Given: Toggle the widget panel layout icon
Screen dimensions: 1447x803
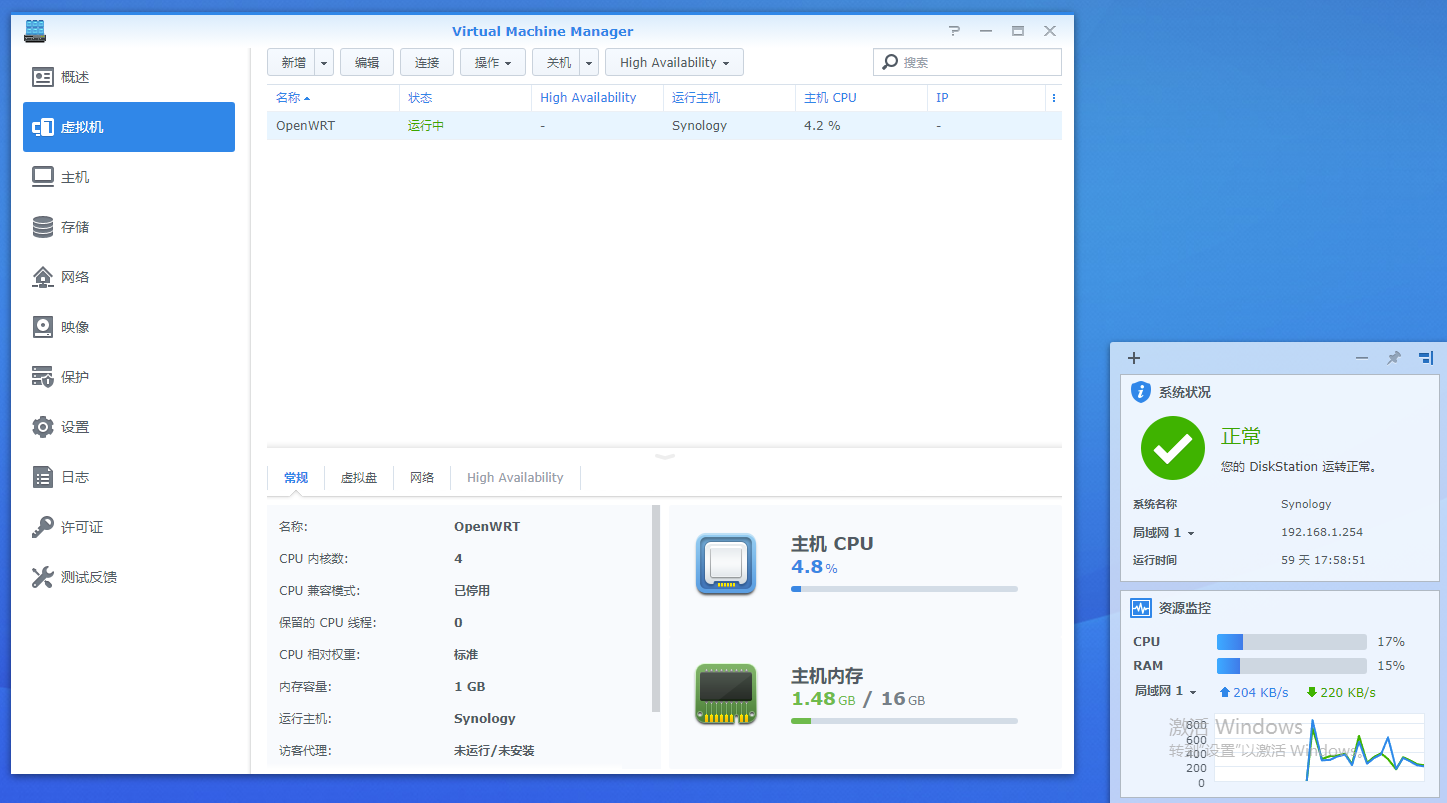Looking at the screenshot, I should click(x=1426, y=358).
